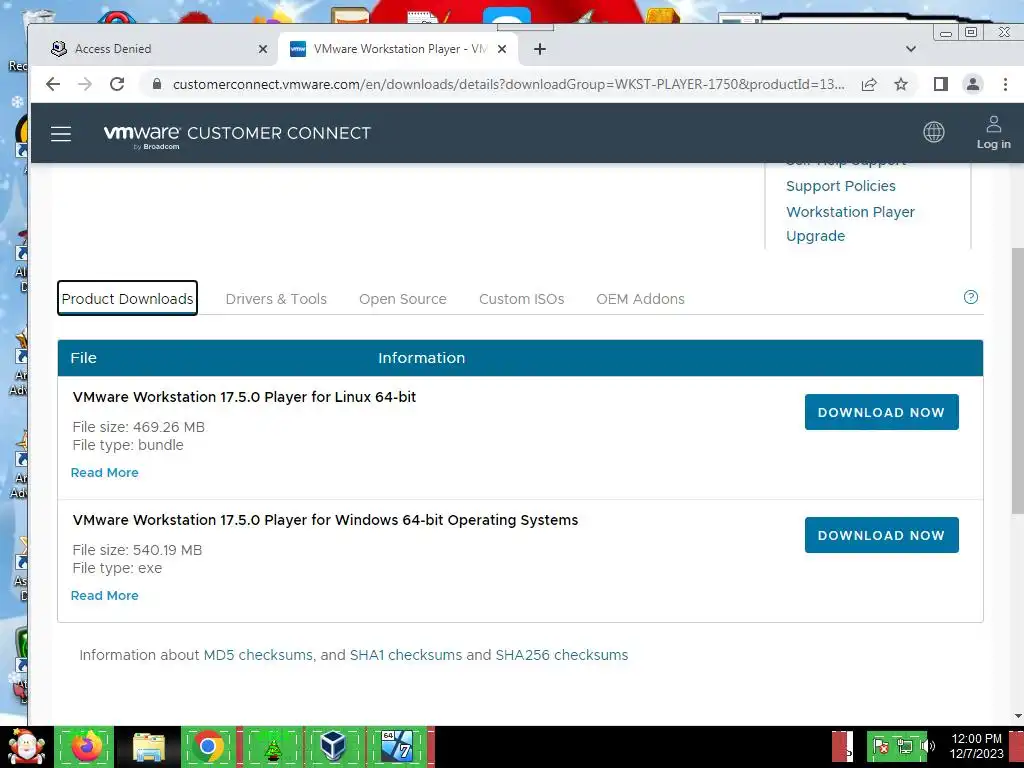Viewport: 1024px width, 768px height.
Task: Download the Linux 64-bit Player
Action: tap(882, 412)
